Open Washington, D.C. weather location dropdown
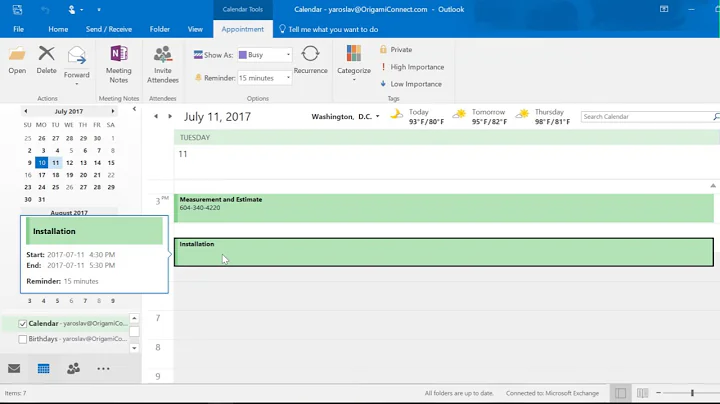This screenshot has height=404, width=720. tap(377, 117)
